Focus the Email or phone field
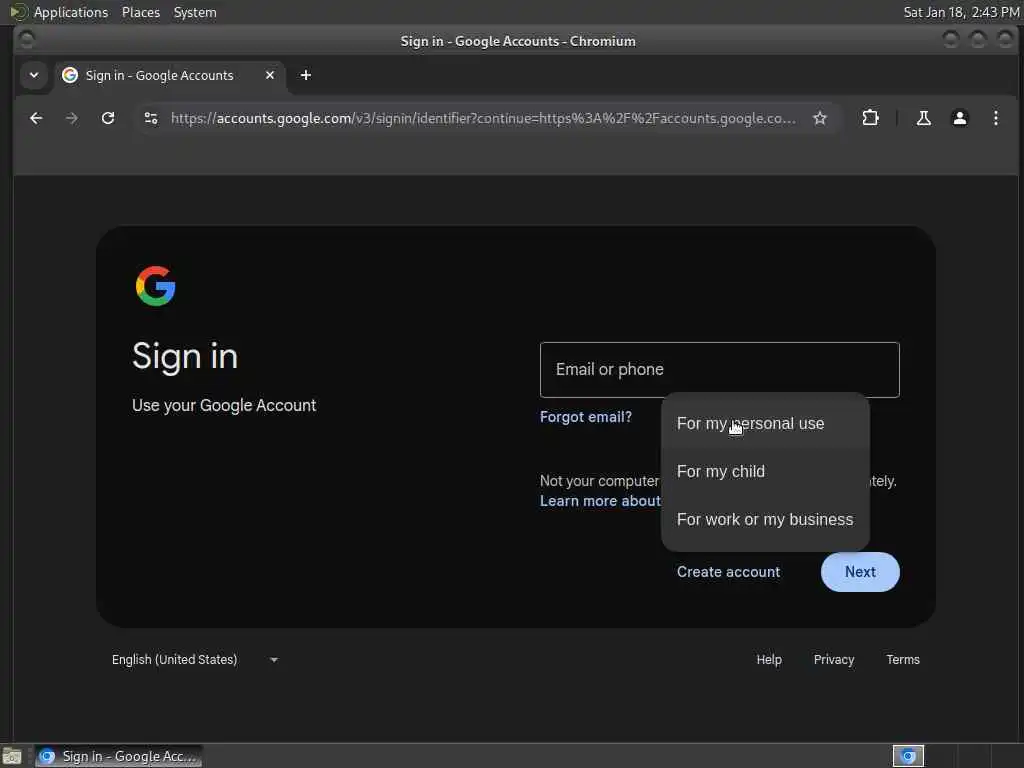Image resolution: width=1024 pixels, height=768 pixels. click(720, 370)
